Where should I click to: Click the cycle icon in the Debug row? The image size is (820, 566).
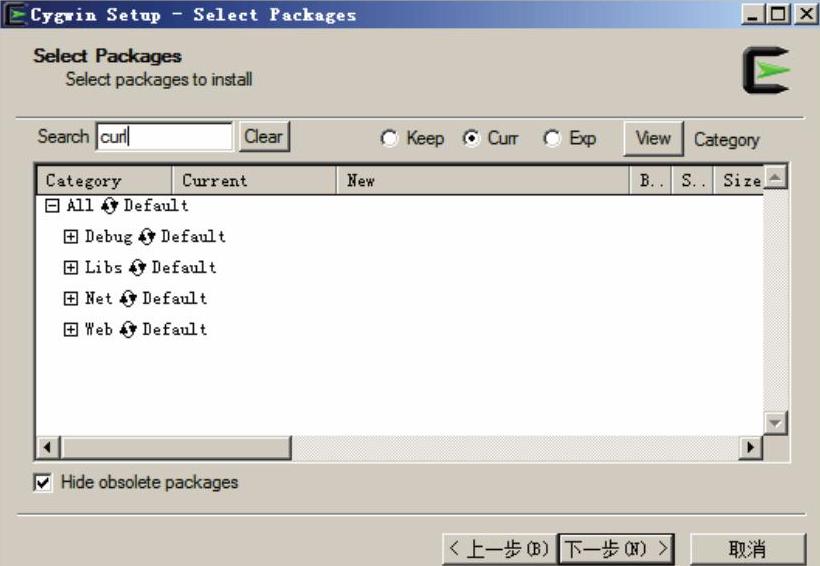pyautogui.click(x=147, y=236)
